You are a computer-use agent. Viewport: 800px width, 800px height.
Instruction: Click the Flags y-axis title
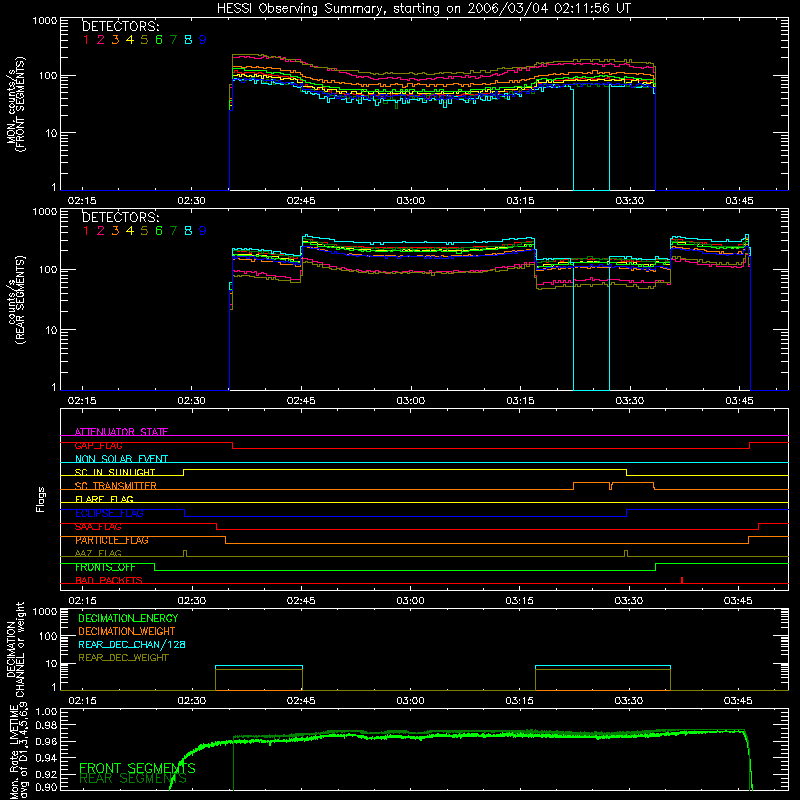pos(41,499)
